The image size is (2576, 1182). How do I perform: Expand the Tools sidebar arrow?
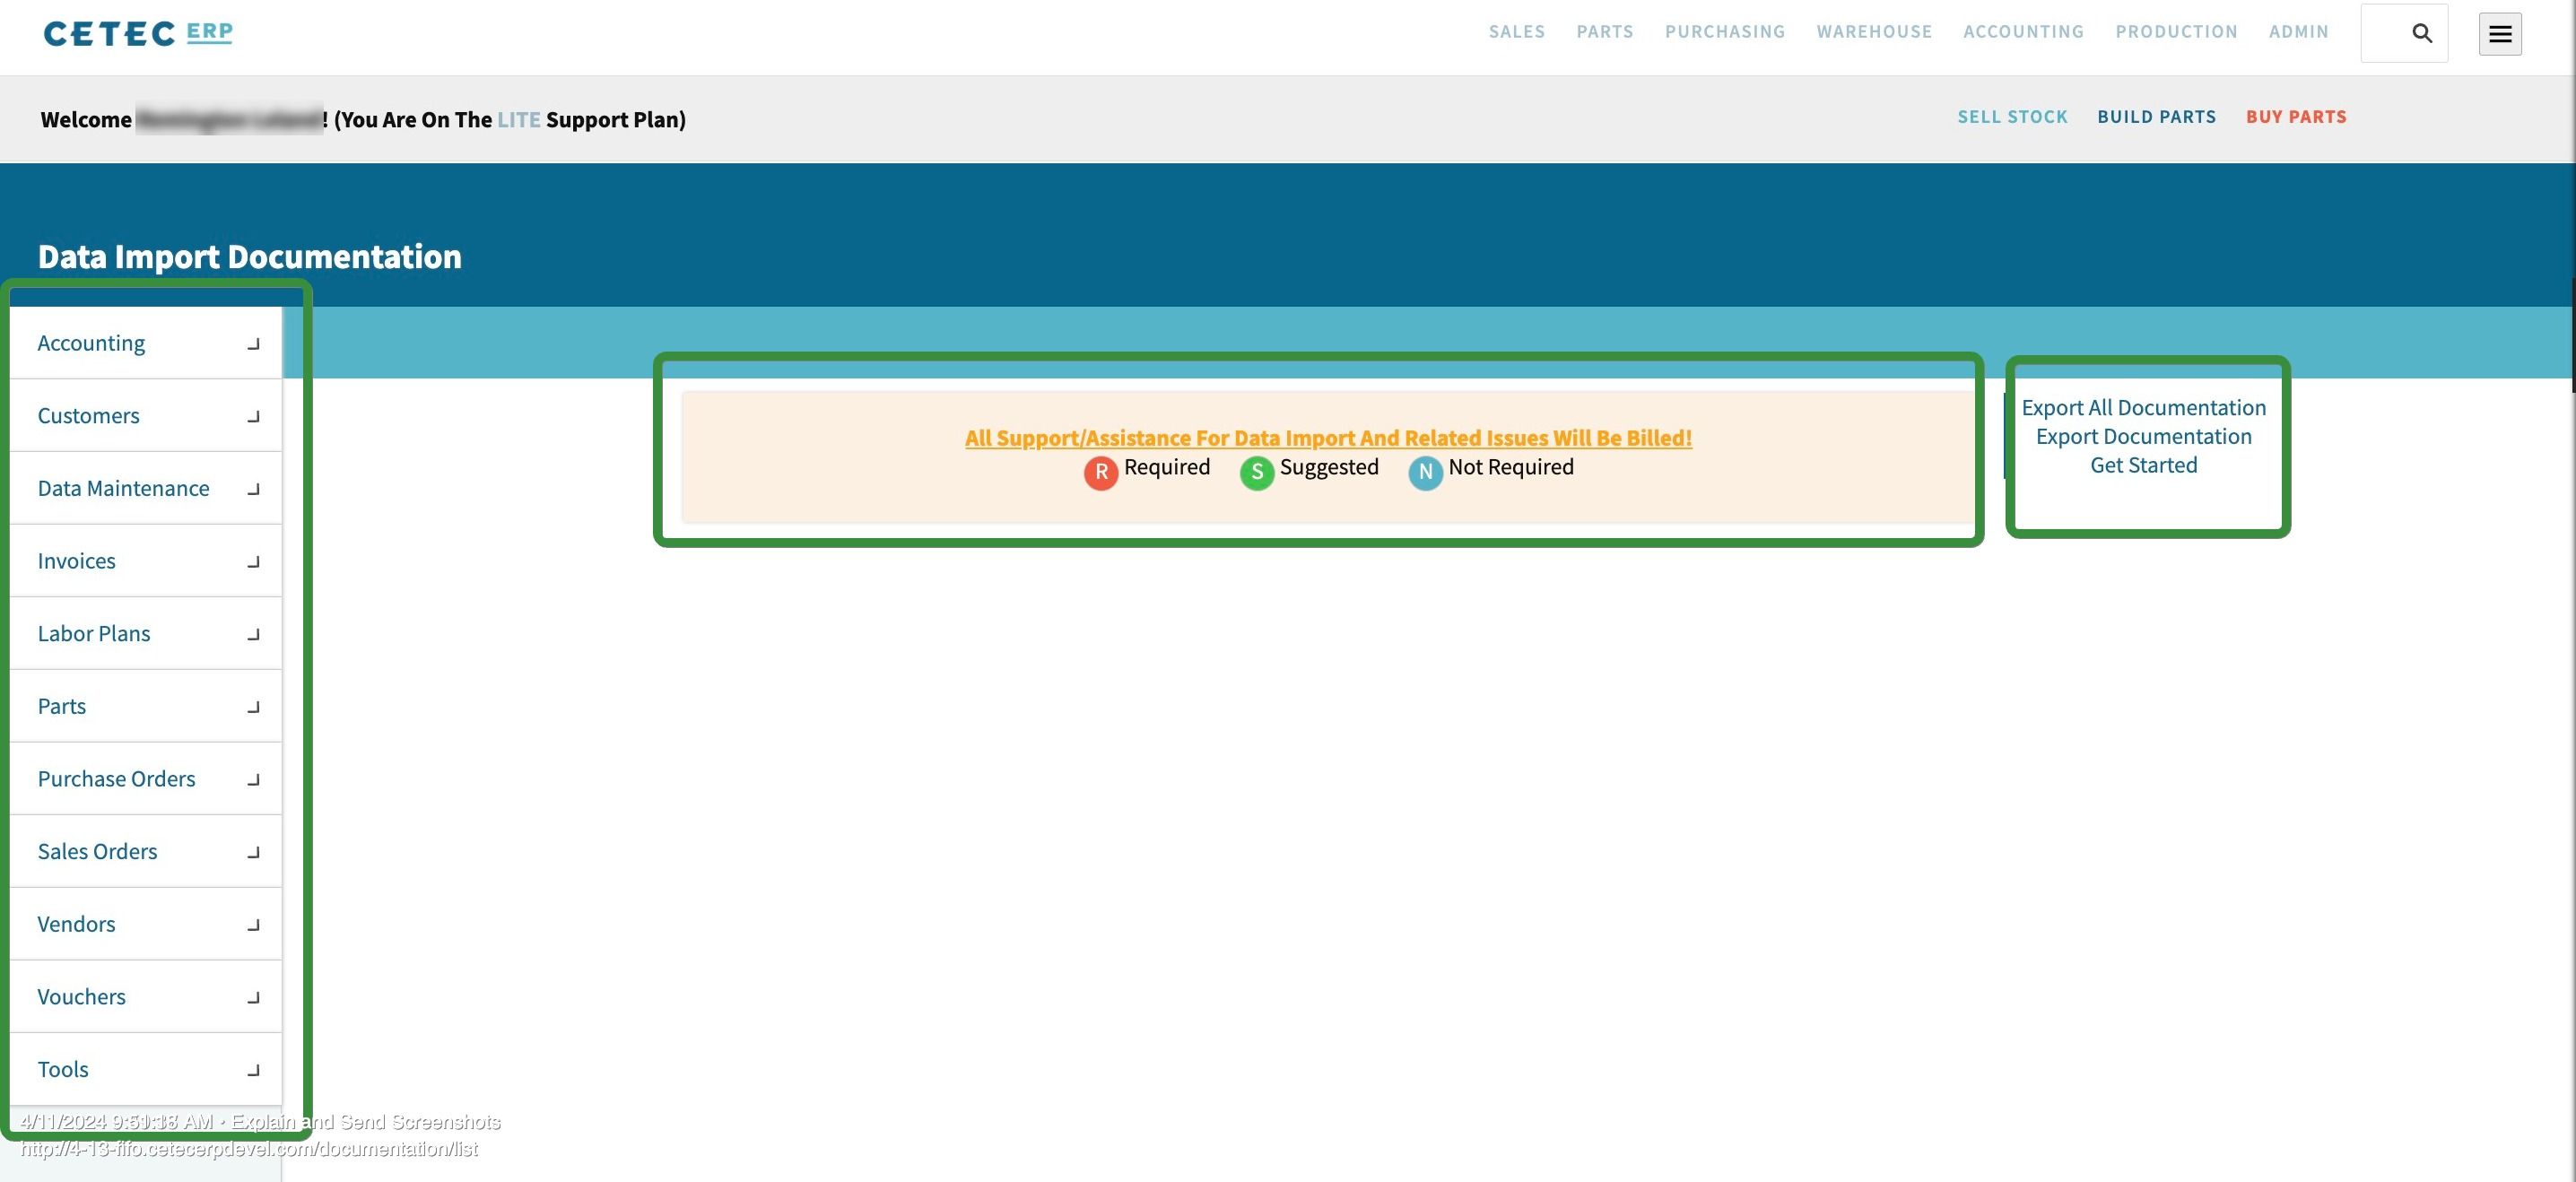[x=253, y=1070]
